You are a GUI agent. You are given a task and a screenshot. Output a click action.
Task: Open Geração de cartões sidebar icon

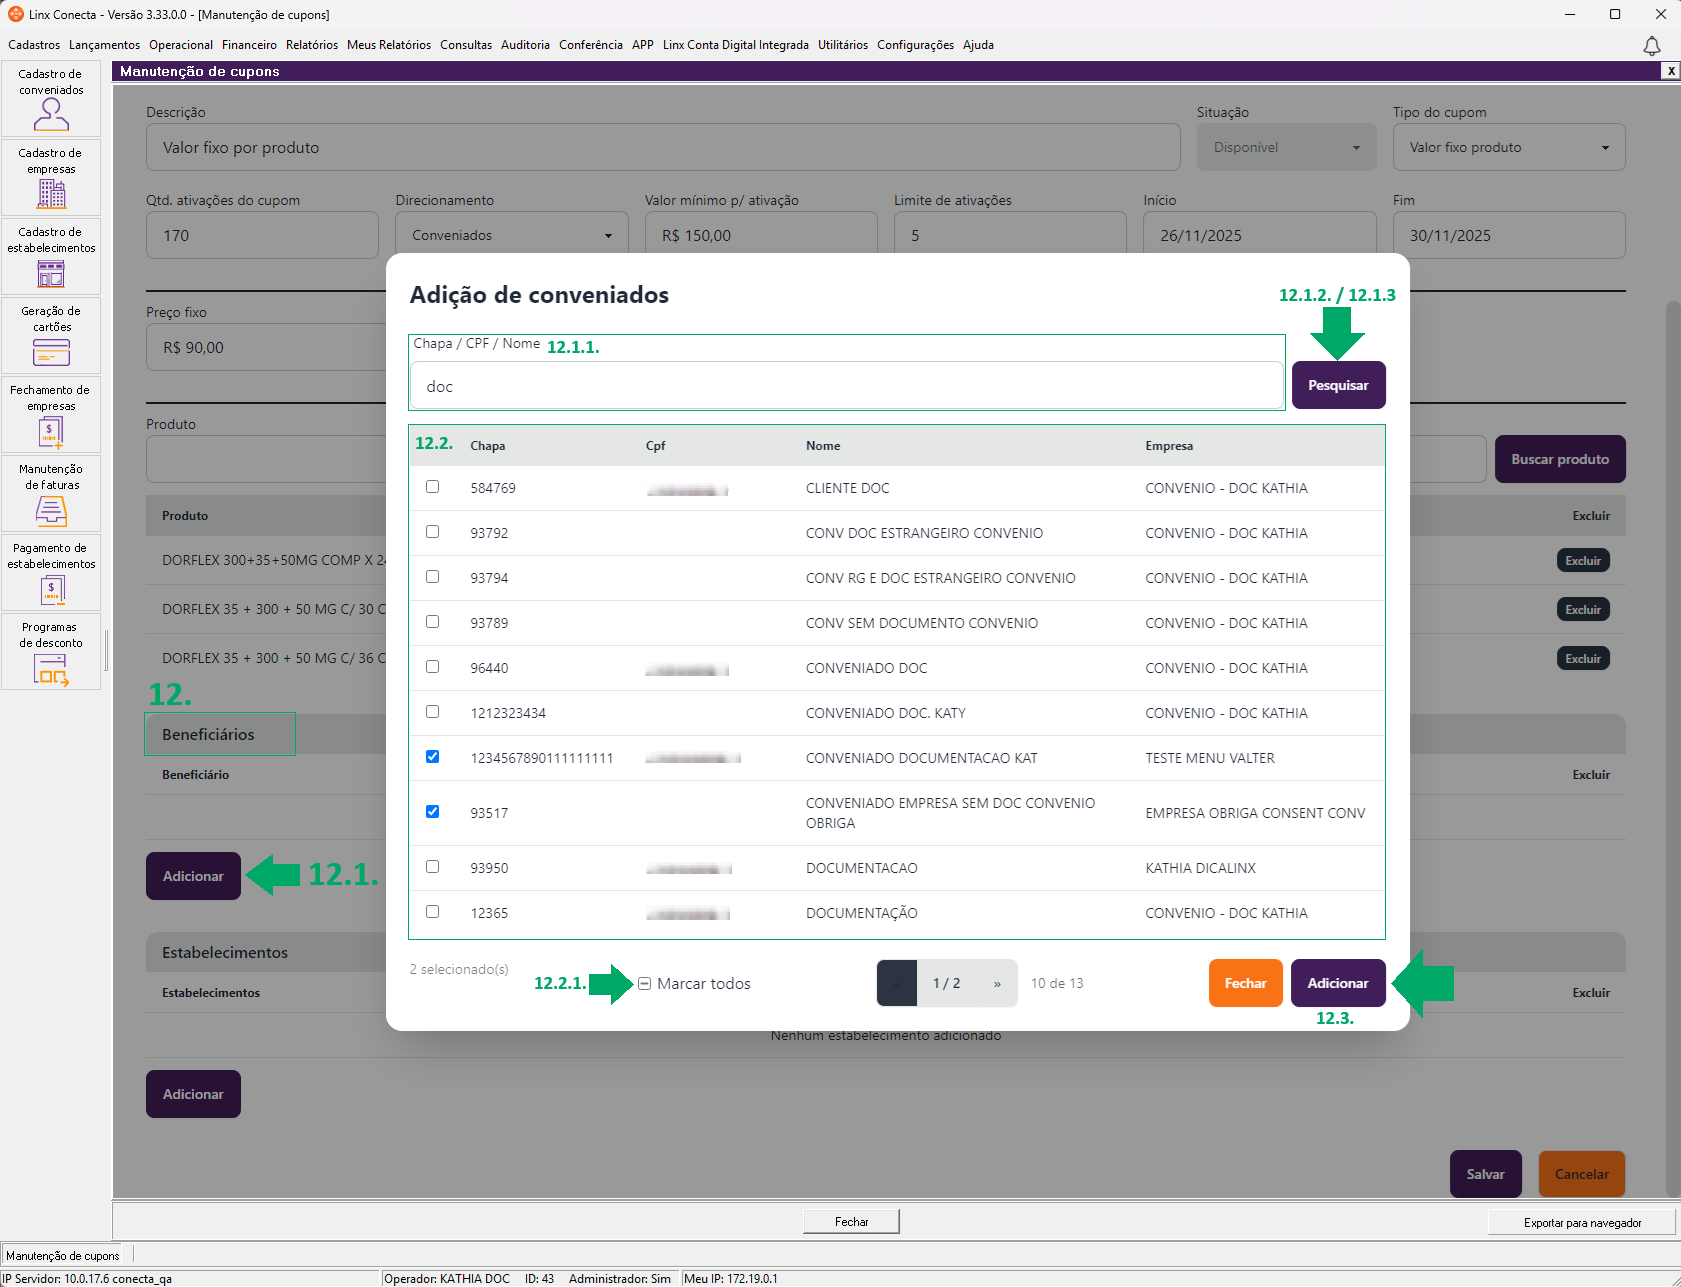[51, 336]
